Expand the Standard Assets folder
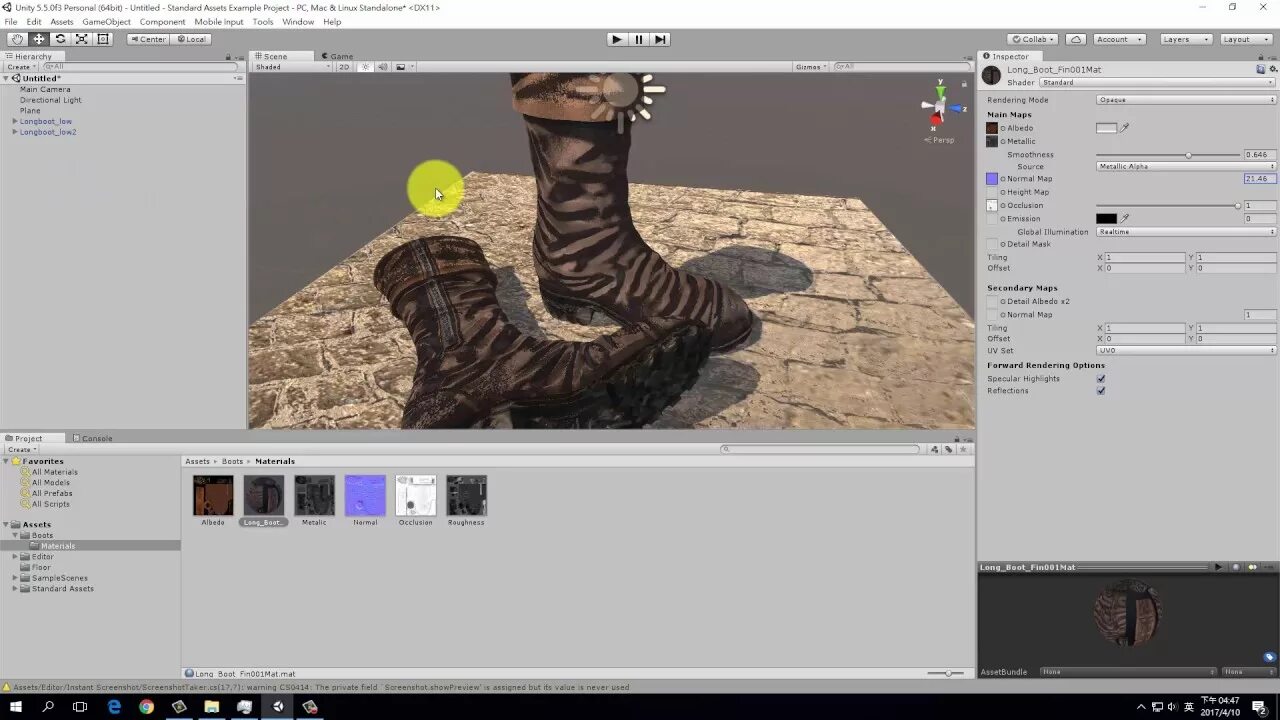1280x720 pixels. pos(15,588)
